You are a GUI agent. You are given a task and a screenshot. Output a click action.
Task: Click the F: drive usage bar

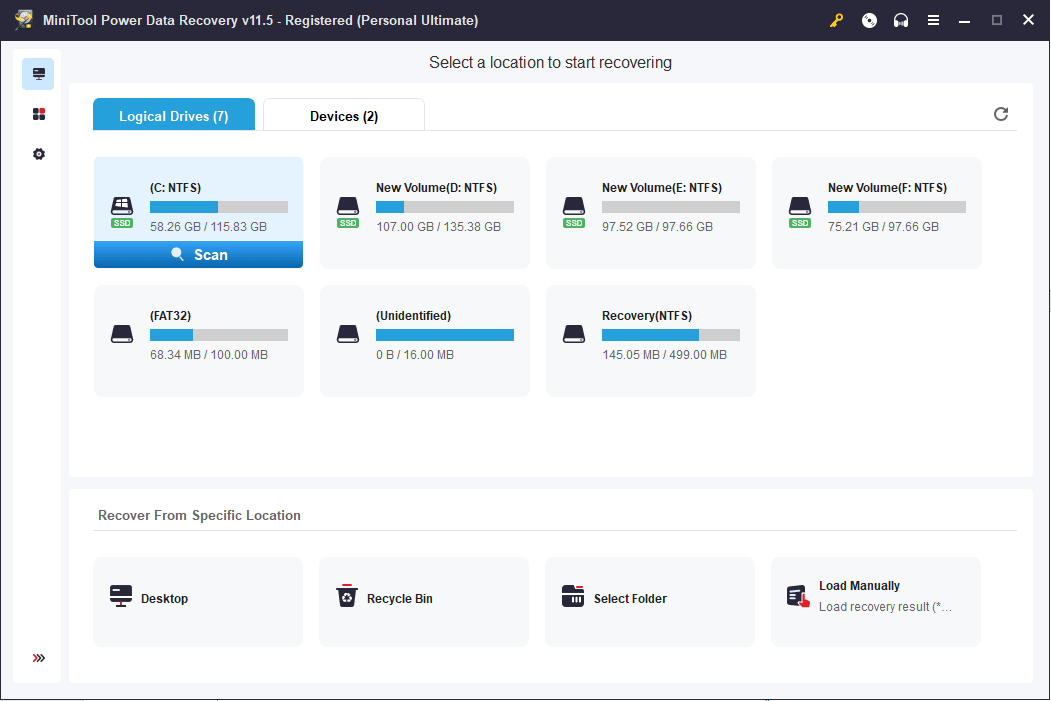pyautogui.click(x=897, y=207)
